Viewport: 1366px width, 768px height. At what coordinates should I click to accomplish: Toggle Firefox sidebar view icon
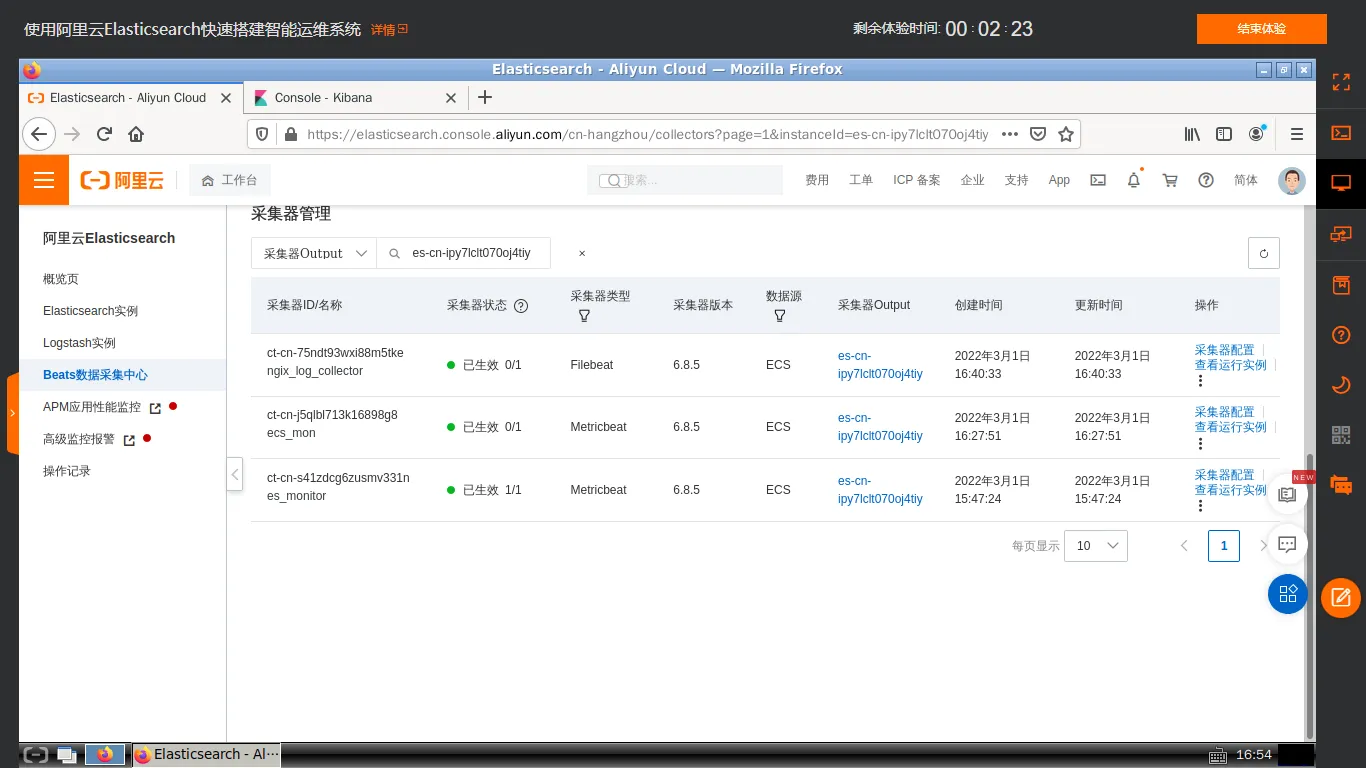click(x=1224, y=134)
